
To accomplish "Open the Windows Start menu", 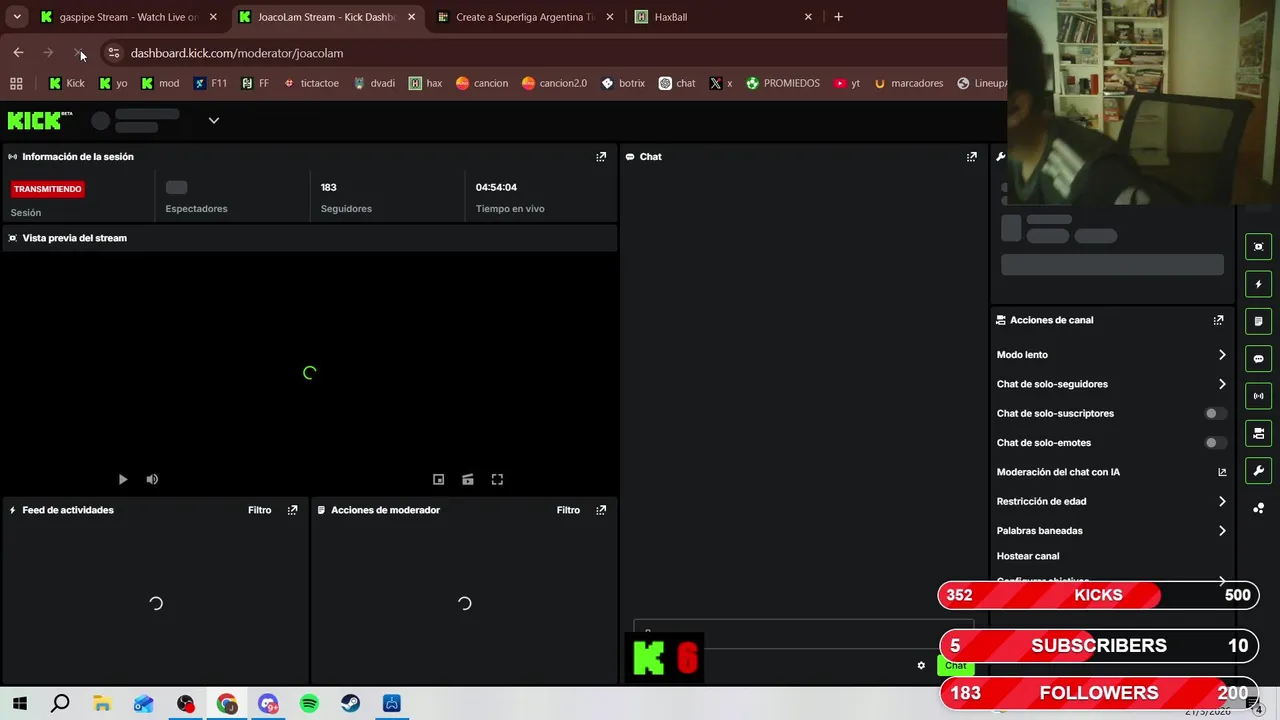I will click(x=19, y=704).
